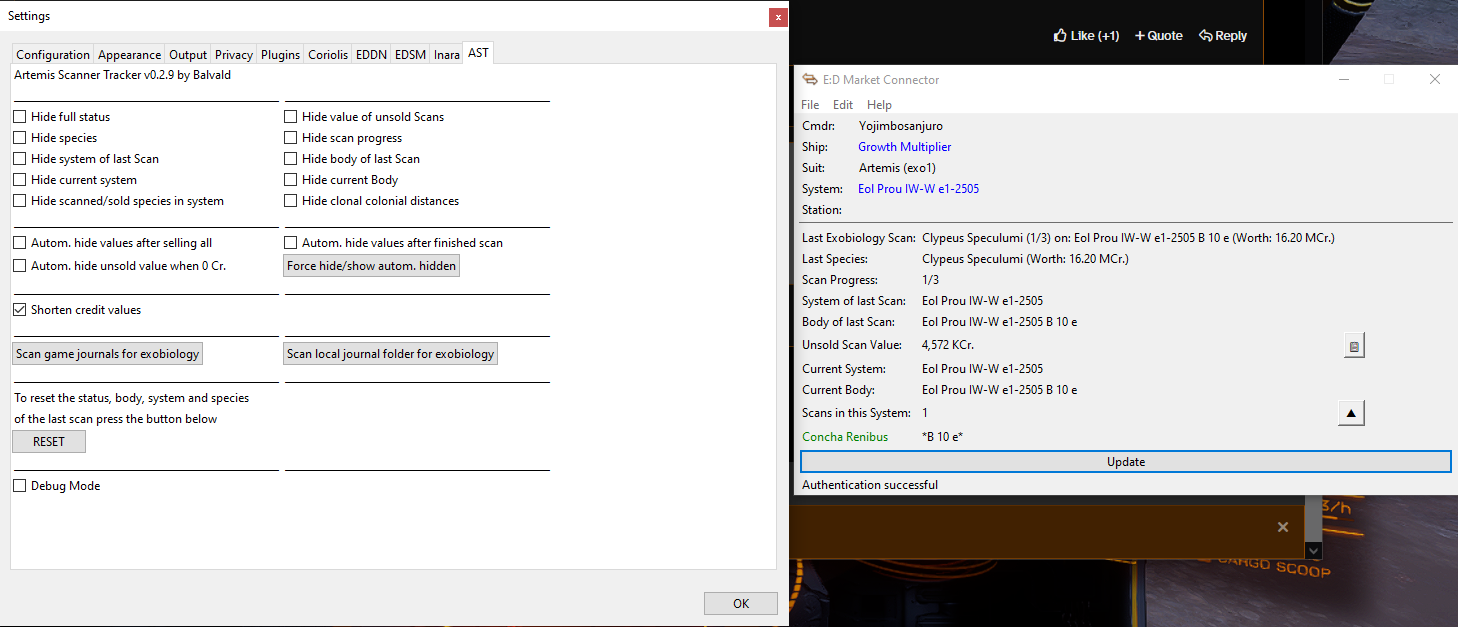The width and height of the screenshot is (1458, 627).
Task: Click the up-arrow collapse button beside Scans in this System
Action: pyautogui.click(x=1351, y=413)
